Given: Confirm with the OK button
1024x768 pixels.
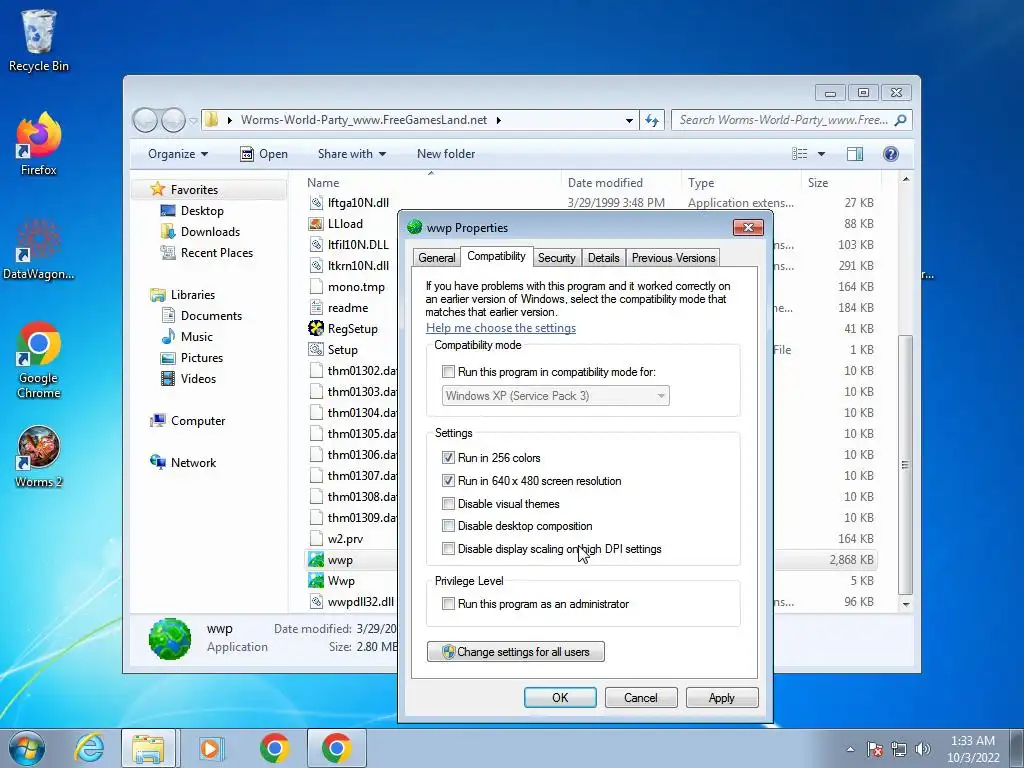Looking at the screenshot, I should (560, 697).
